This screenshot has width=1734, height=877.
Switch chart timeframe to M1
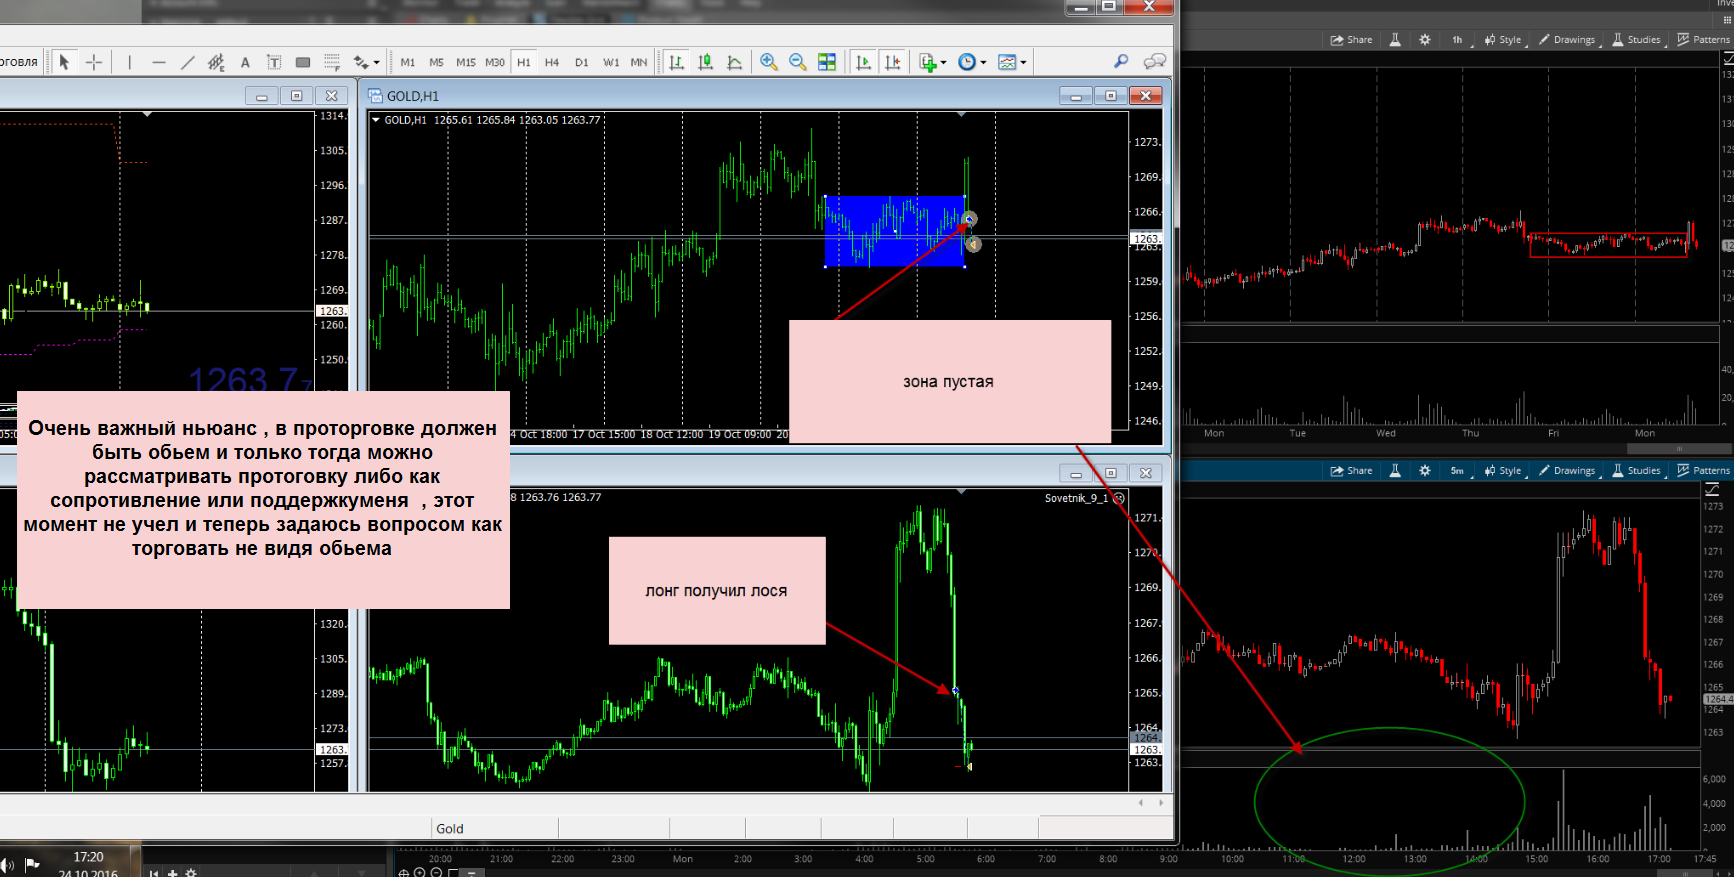pos(408,62)
